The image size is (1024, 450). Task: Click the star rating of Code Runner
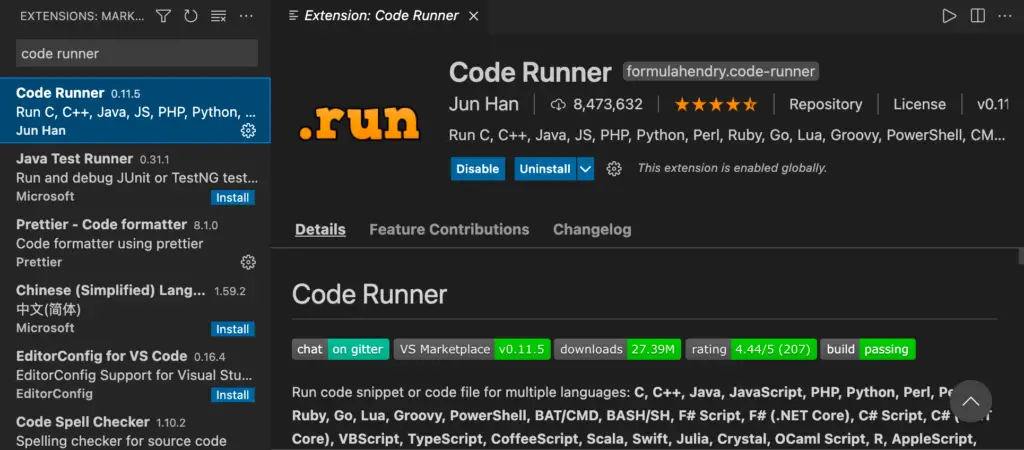(x=715, y=104)
